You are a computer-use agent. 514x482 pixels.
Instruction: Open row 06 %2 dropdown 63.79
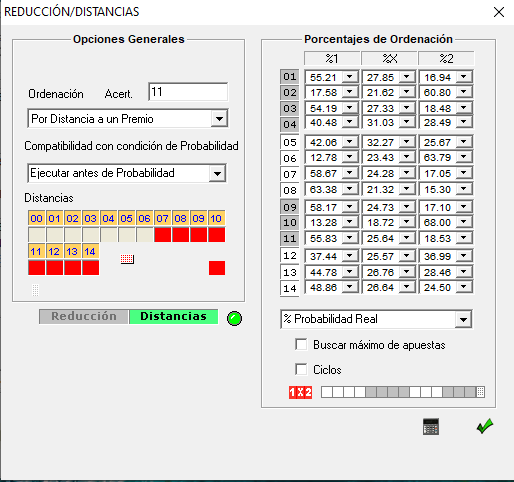pos(464,157)
